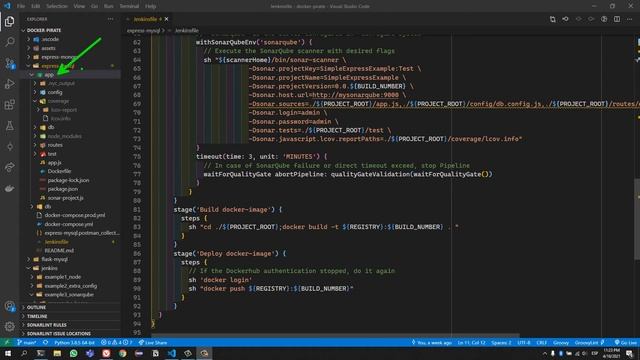Expand the OUTLINE panel section
640x360 pixels.
coord(36,307)
